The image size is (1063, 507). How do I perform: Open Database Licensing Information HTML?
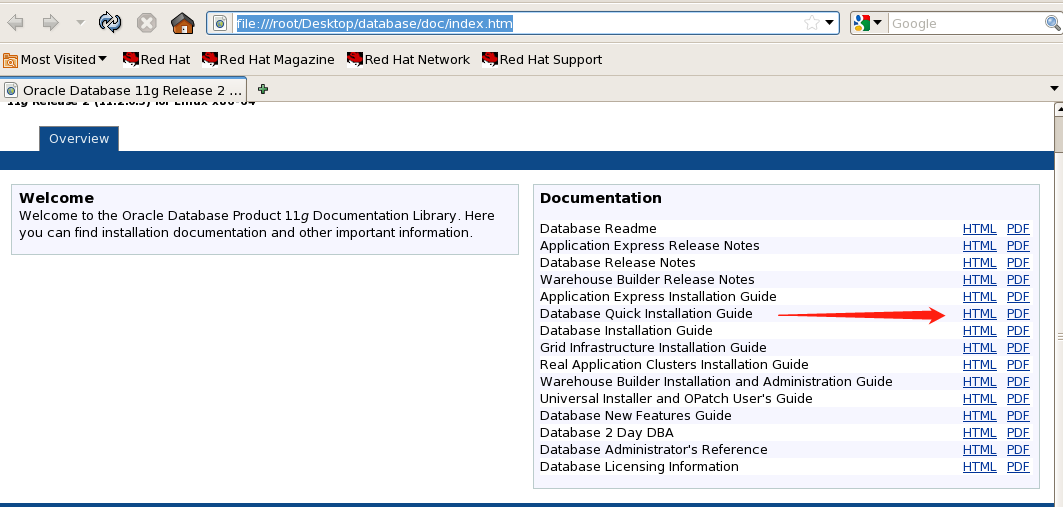[x=980, y=466]
